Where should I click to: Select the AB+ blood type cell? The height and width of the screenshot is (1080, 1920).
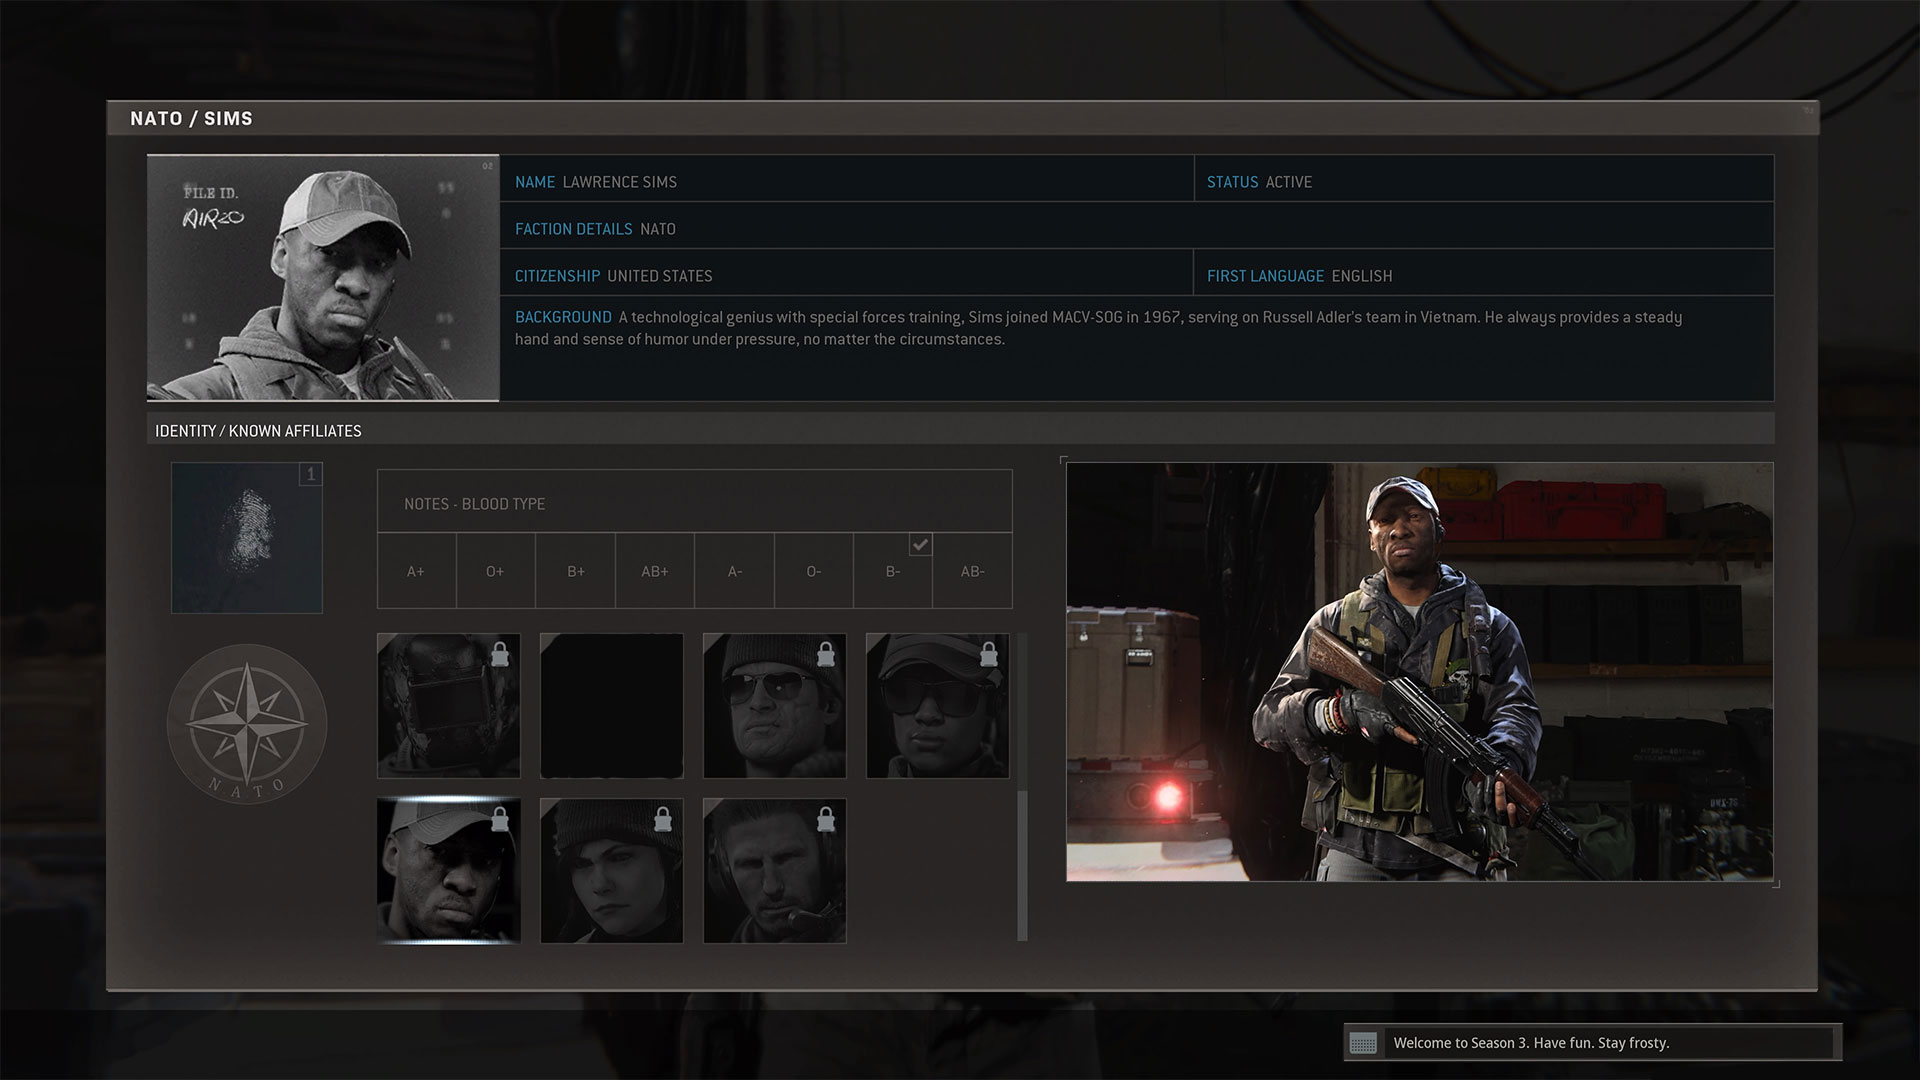pos(655,571)
